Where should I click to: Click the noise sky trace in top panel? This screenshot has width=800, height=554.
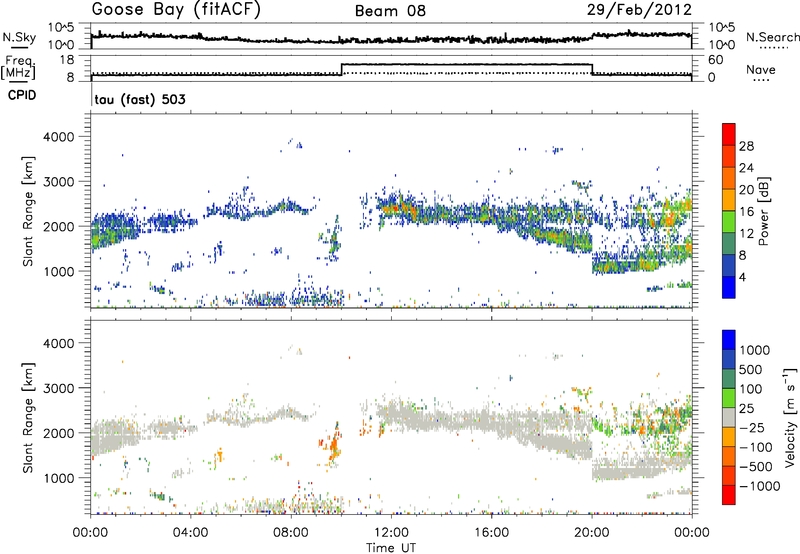tap(391, 39)
